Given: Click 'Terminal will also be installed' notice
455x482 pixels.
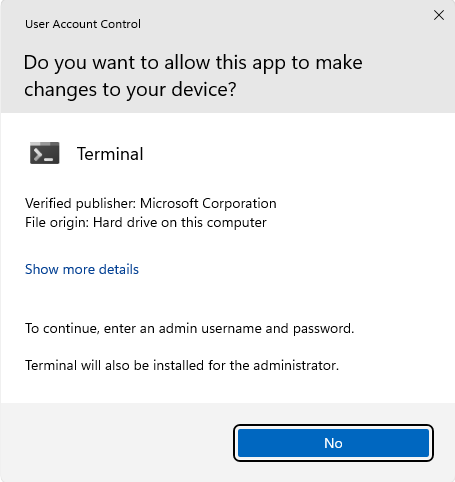Looking at the screenshot, I should 182,365.
